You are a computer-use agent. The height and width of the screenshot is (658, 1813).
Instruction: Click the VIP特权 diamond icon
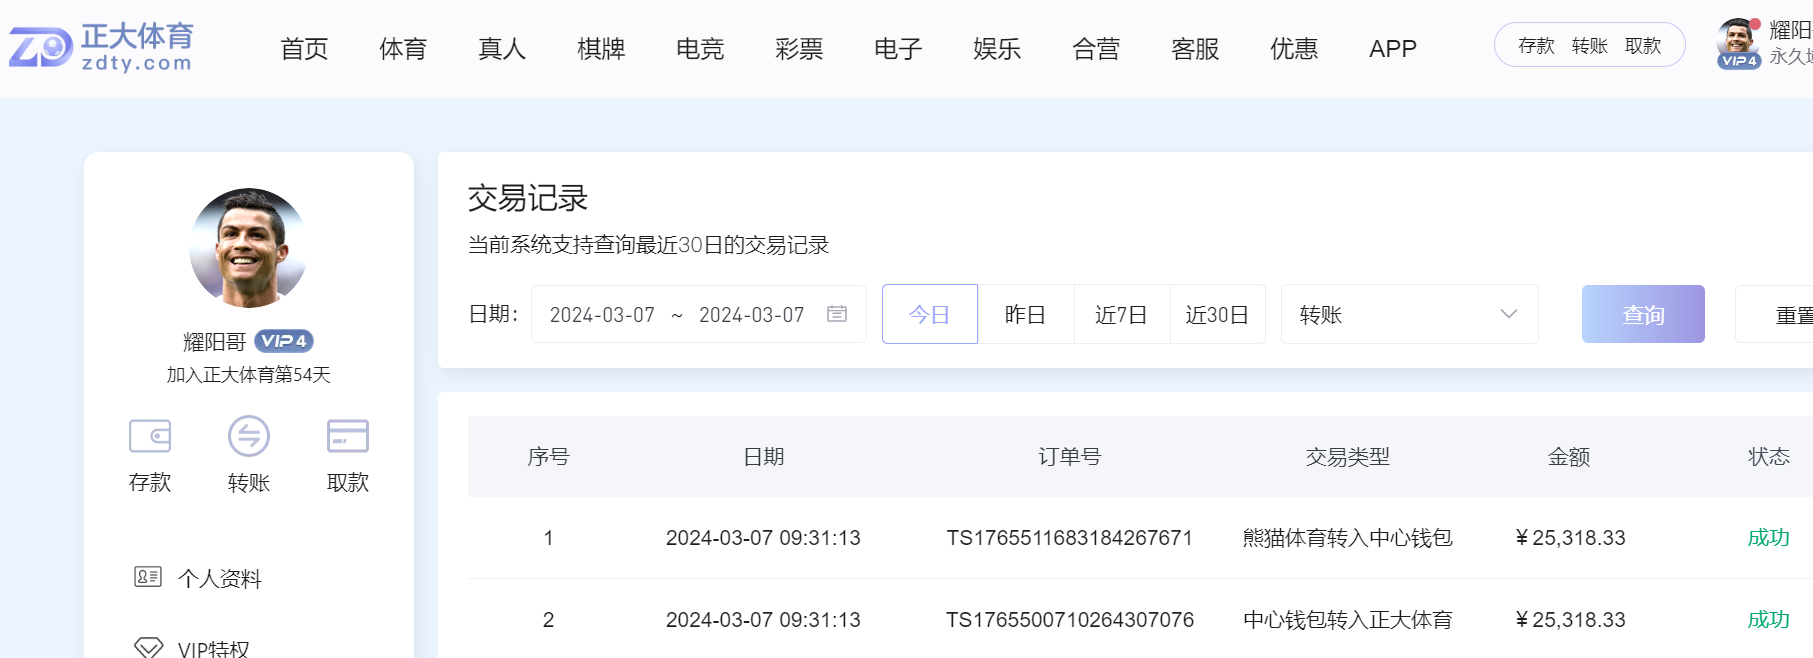(x=148, y=647)
